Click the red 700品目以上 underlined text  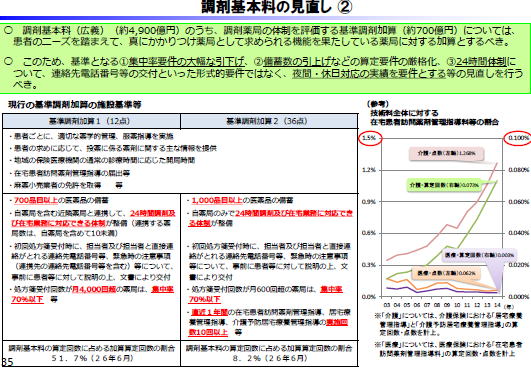(36, 200)
